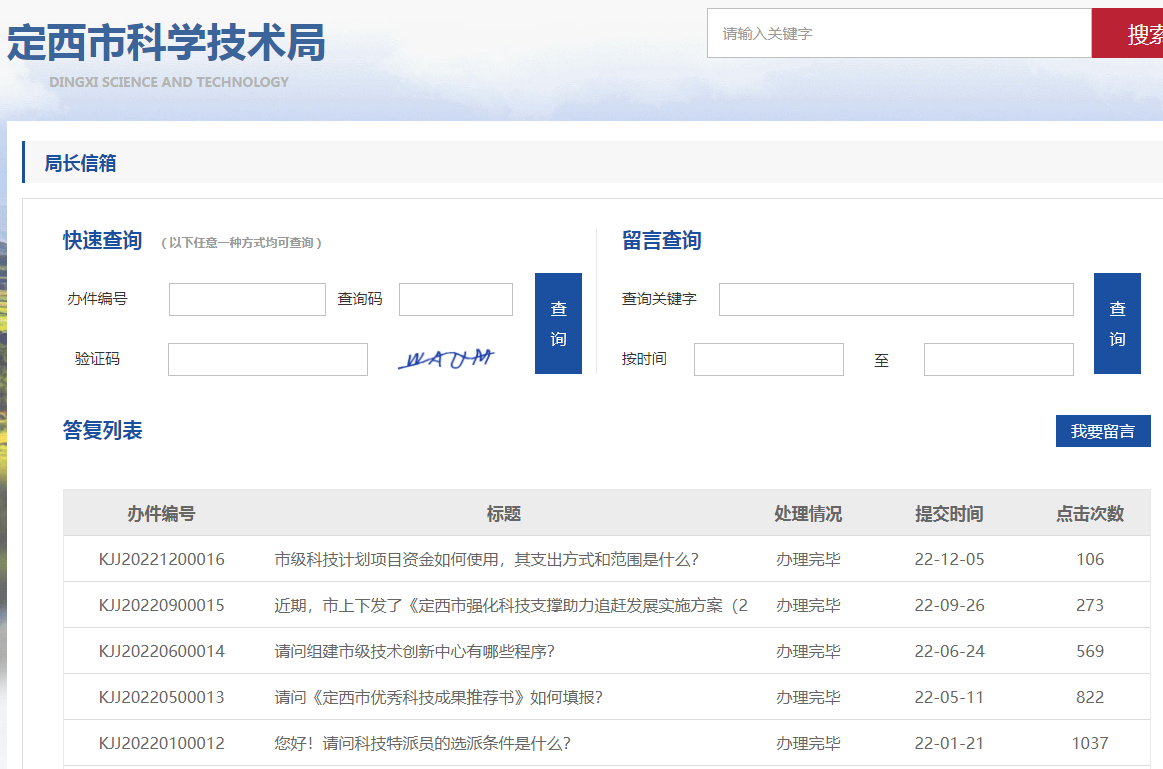Image resolution: width=1163 pixels, height=769 pixels.
Task: Click the 查询关键字 input field
Action: (896, 298)
